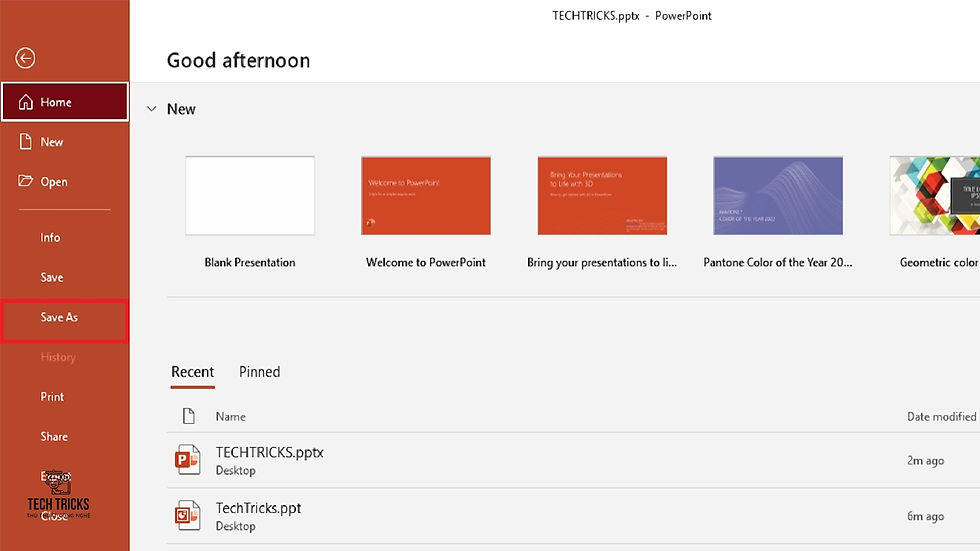This screenshot has height=551, width=980.
Task: Switch to the Recent tab
Action: [192, 372]
